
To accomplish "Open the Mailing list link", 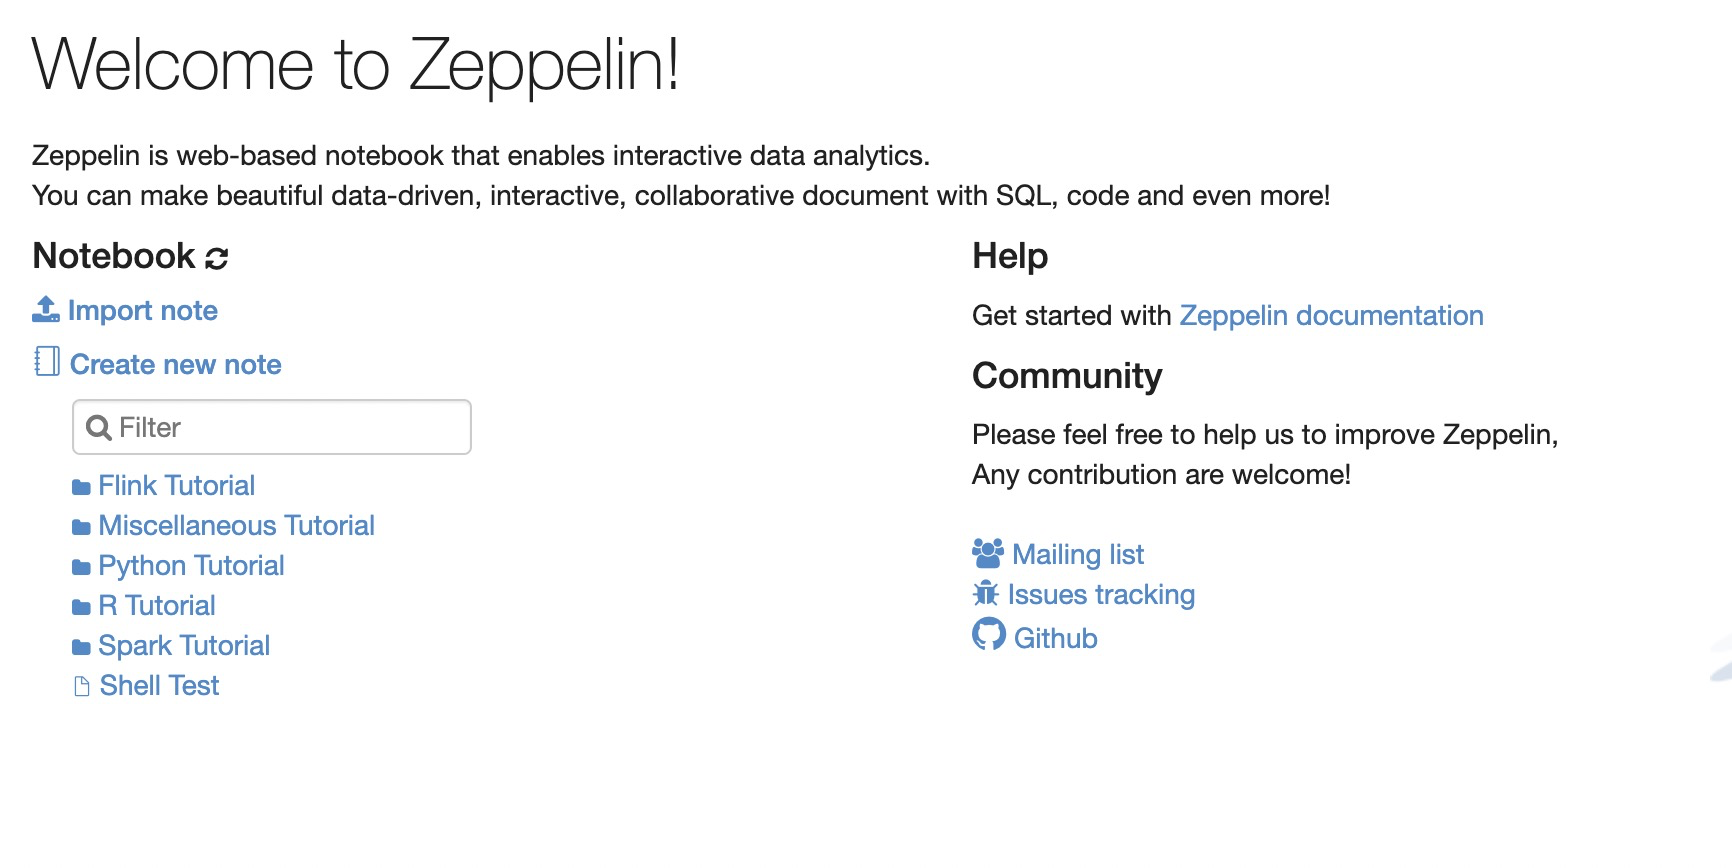I will 1078,555.
